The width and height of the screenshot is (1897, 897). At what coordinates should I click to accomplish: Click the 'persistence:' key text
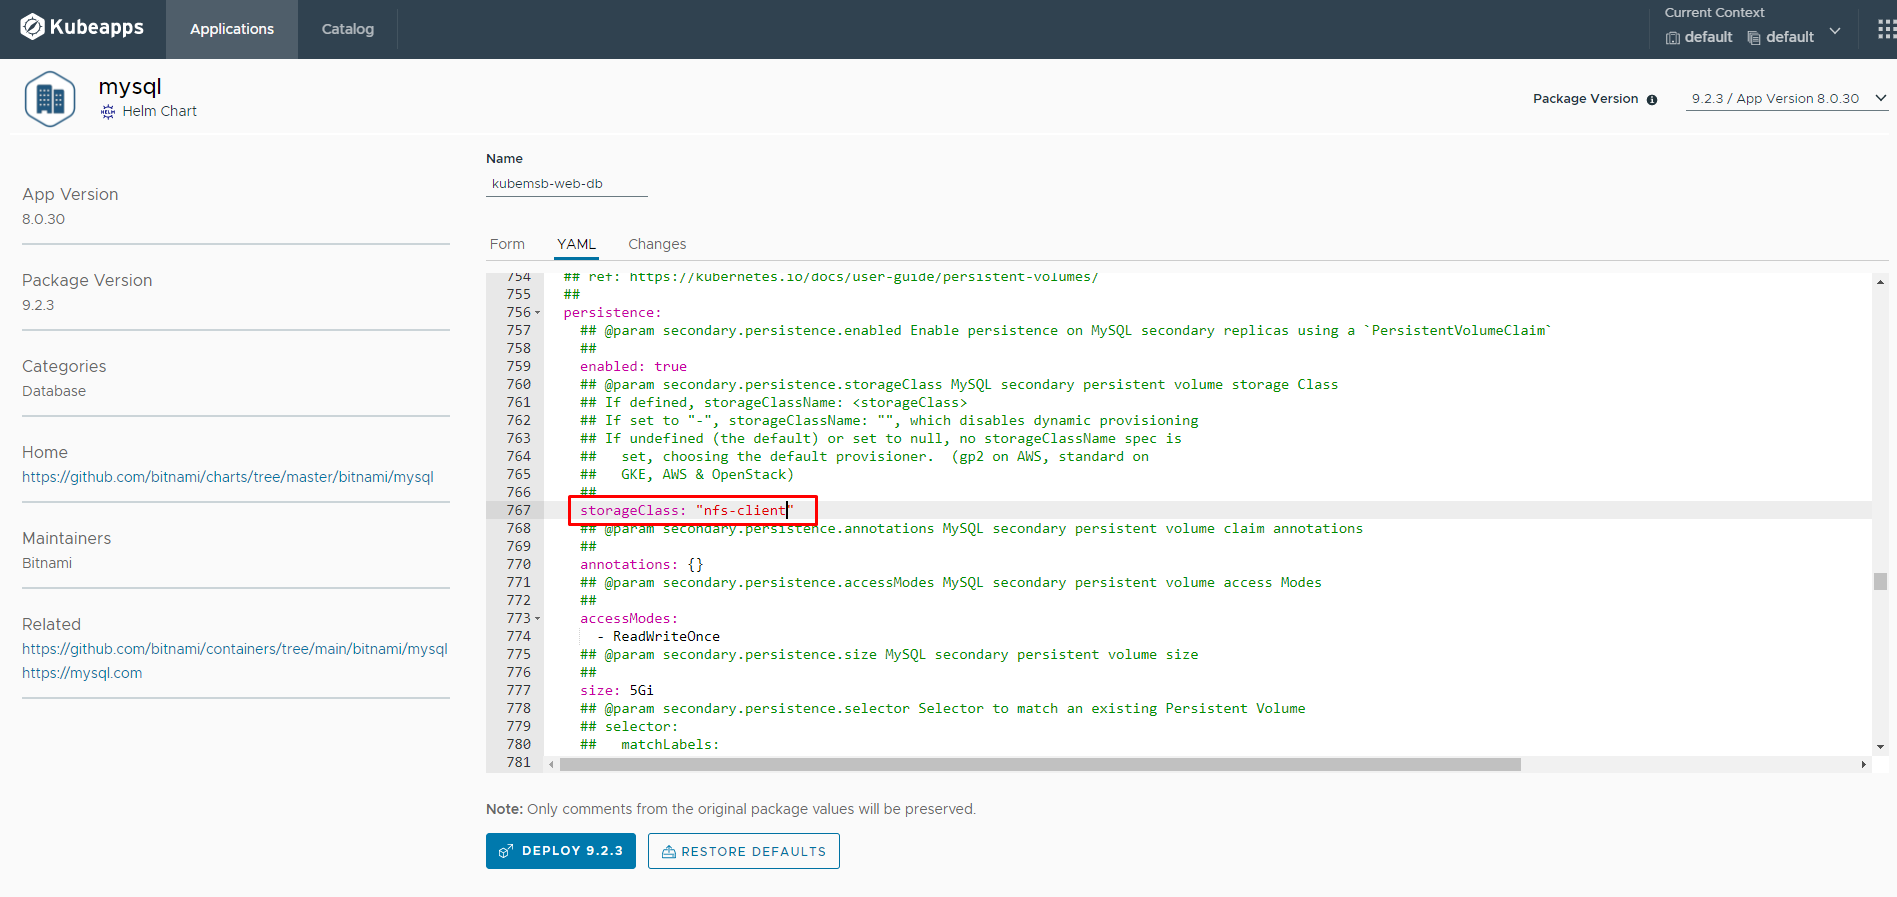point(612,313)
